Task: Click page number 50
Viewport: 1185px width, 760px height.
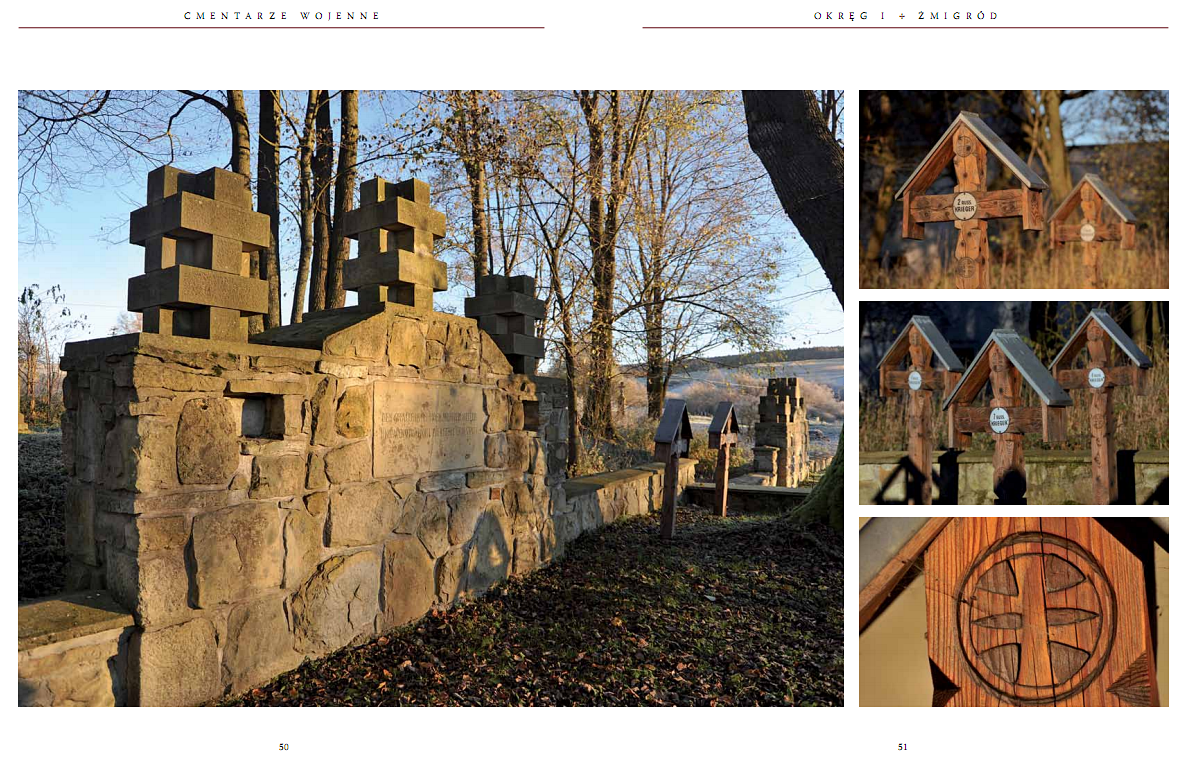Action: click(x=284, y=747)
